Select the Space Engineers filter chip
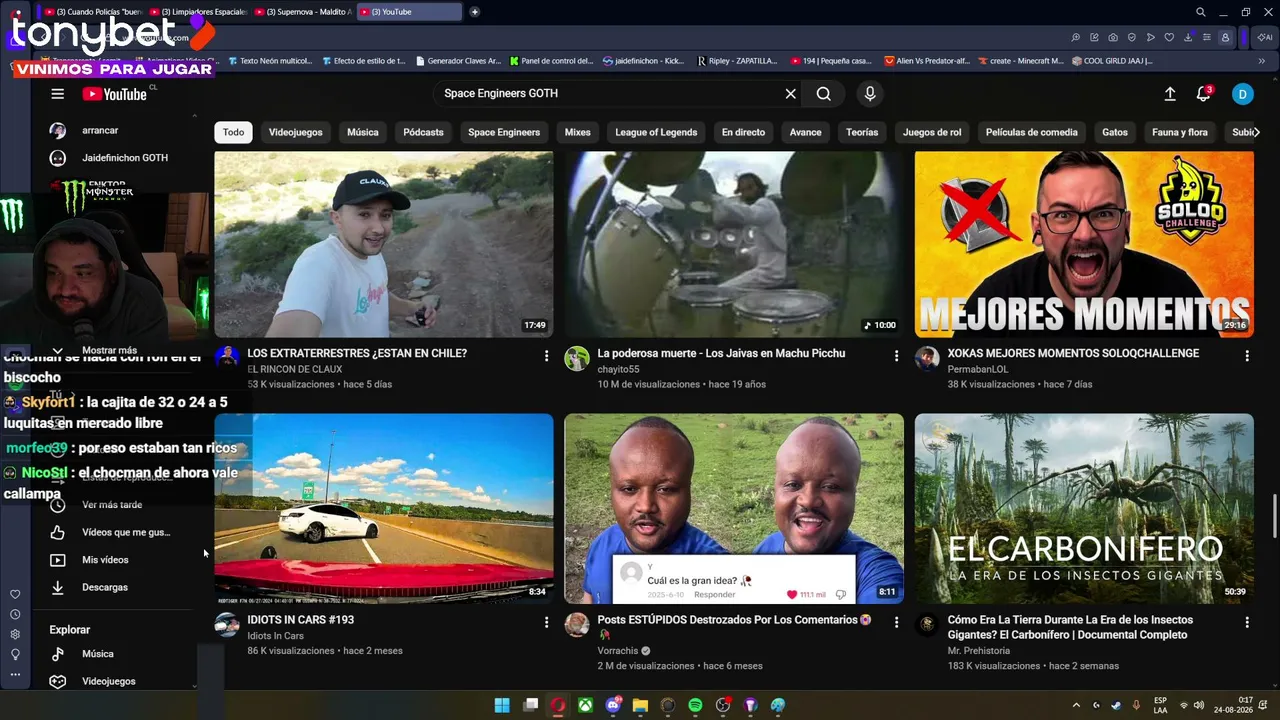Screen dimensions: 1280x720 (504, 132)
